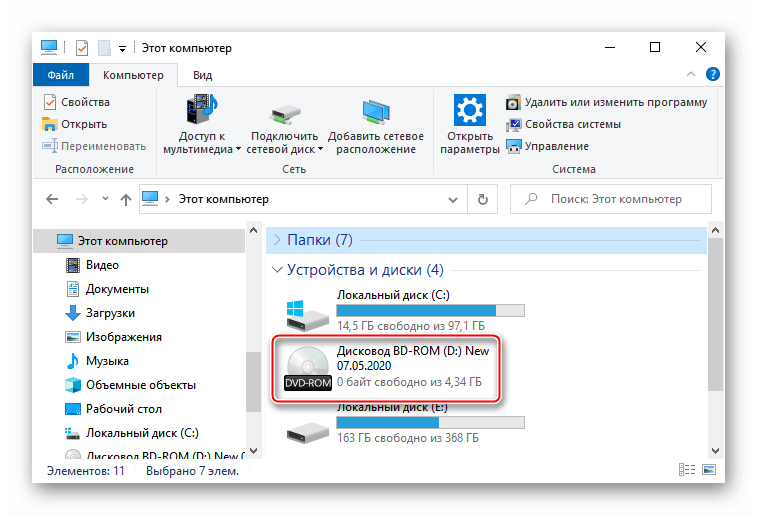
Task: Go up one level with the up arrow
Action: click(126, 199)
